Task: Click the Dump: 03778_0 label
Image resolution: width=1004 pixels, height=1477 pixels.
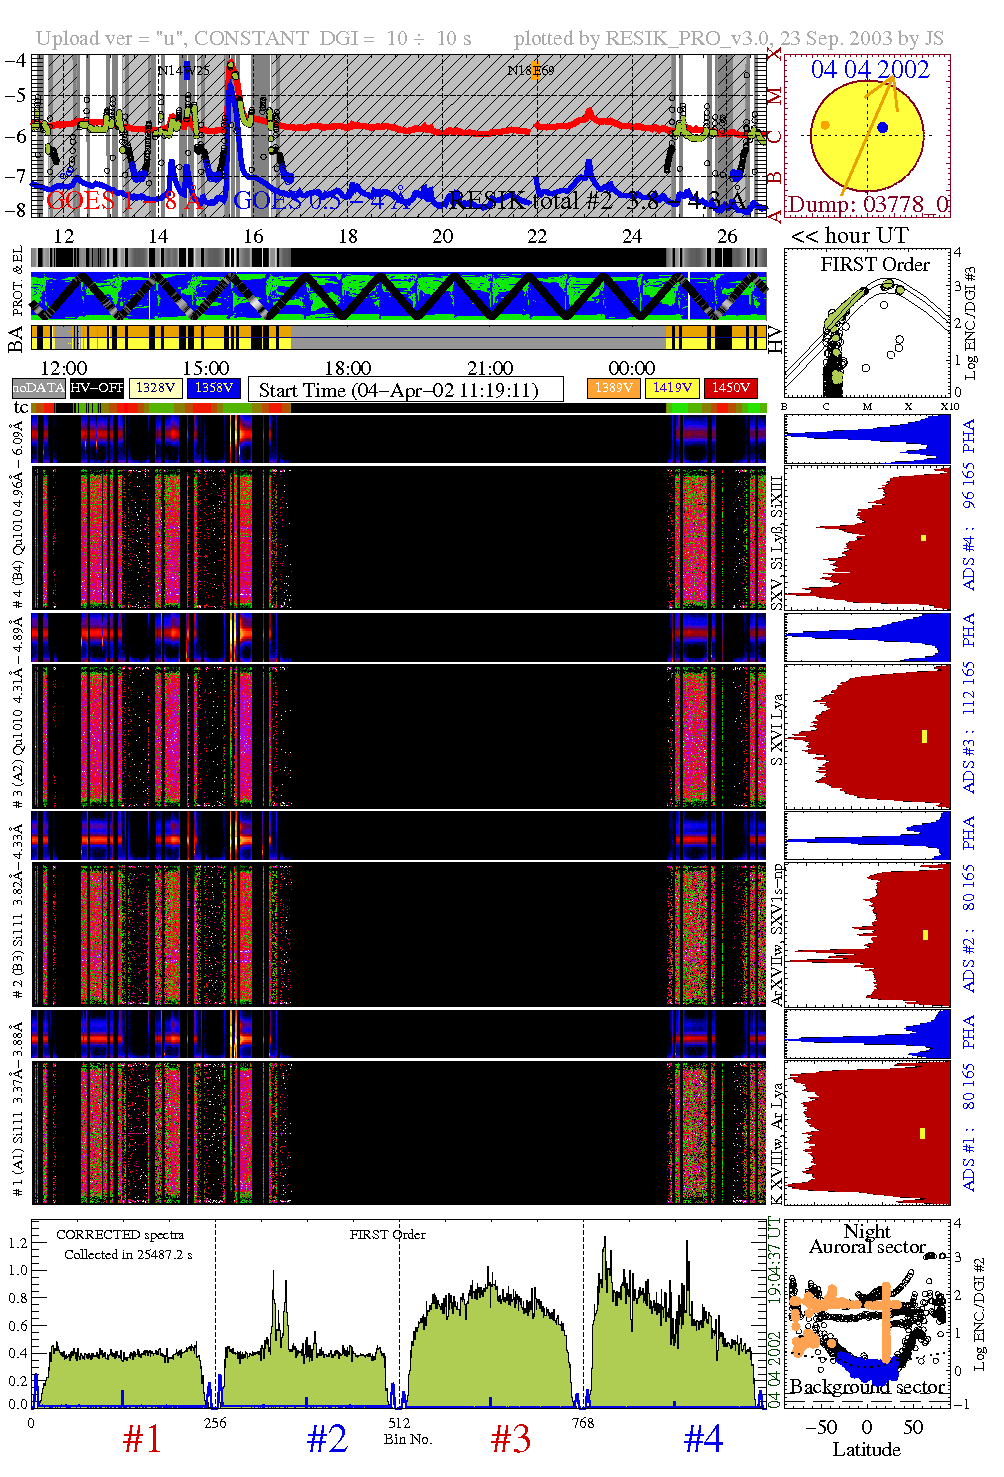Action: (867, 205)
